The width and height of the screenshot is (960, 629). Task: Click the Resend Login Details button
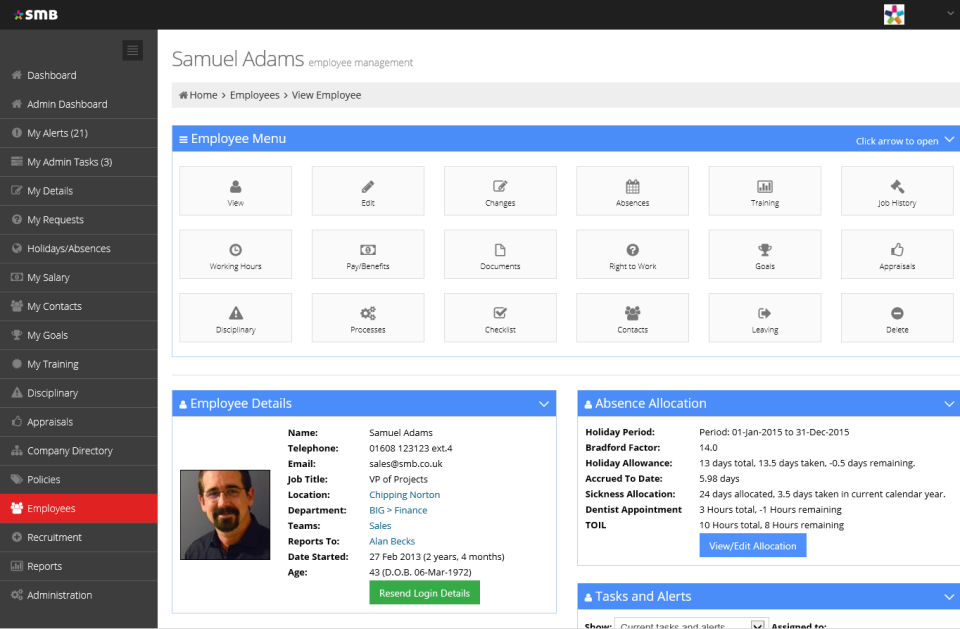click(424, 592)
